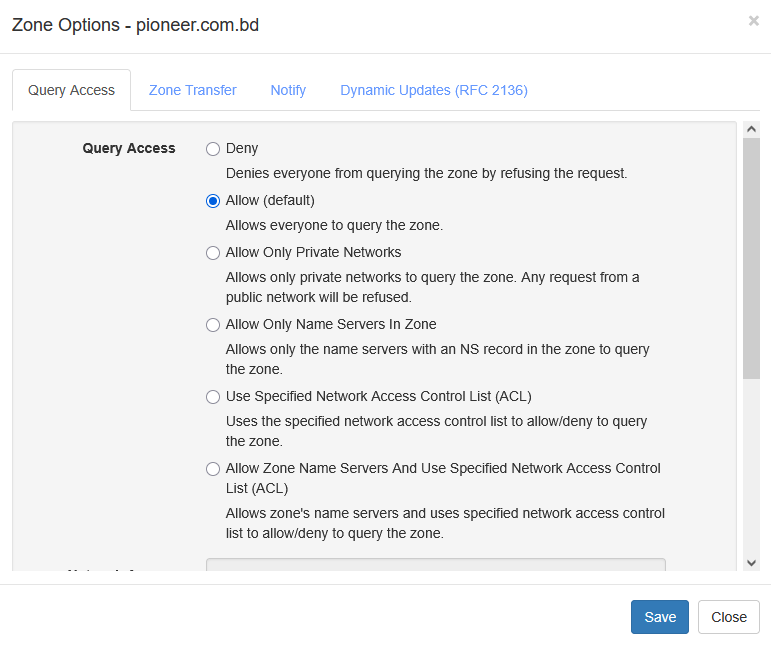Click the Zone Options - pioneer.com.bd title
The height and width of the screenshot is (646, 771).
pos(135,25)
